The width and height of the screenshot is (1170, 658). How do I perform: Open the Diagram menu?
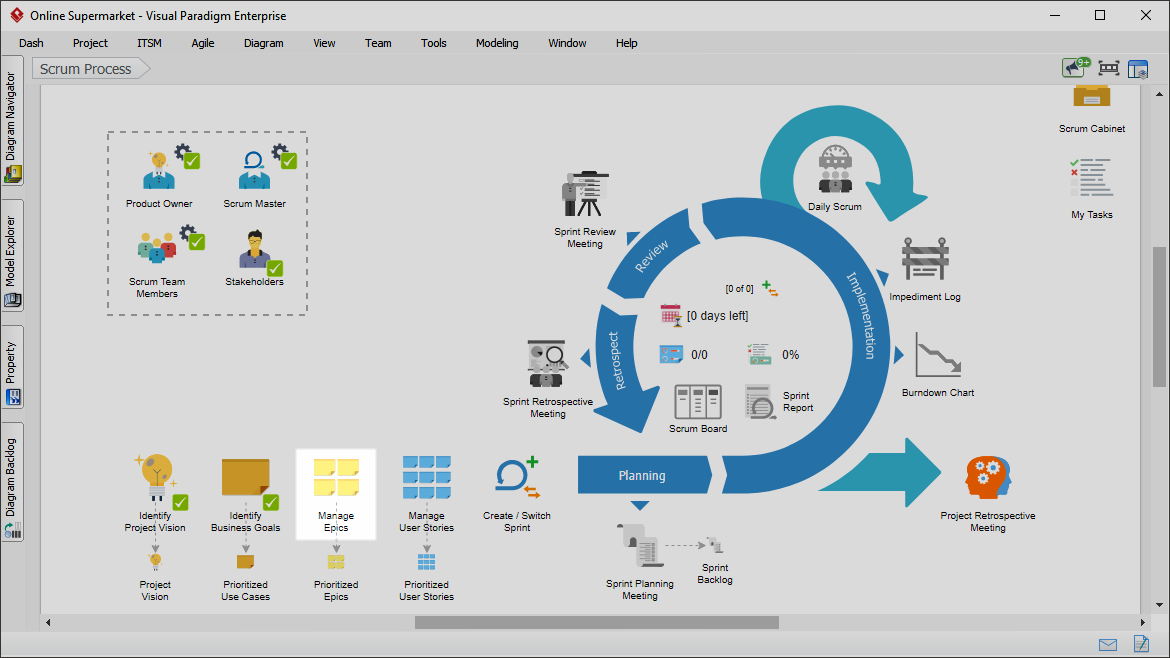tap(263, 43)
